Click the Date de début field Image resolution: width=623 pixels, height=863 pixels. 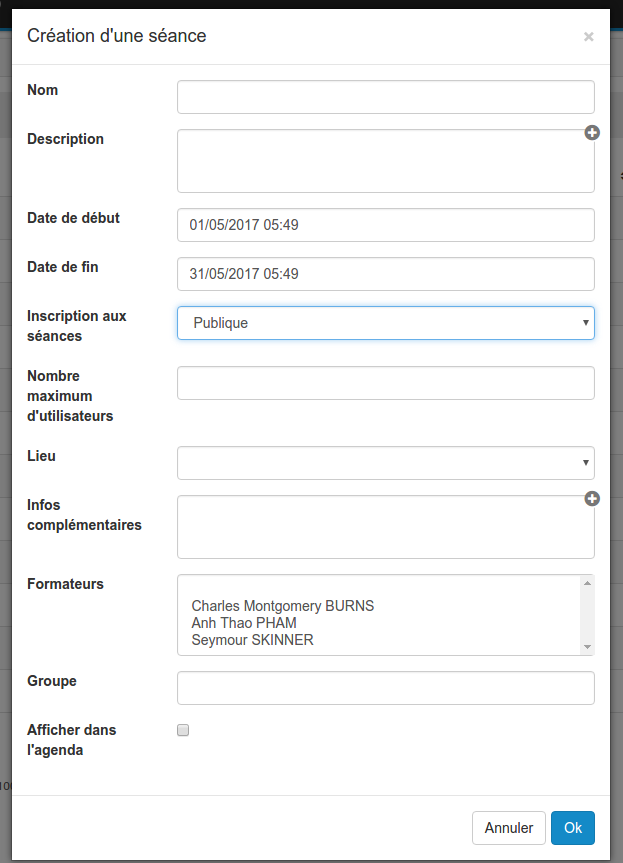click(x=386, y=225)
